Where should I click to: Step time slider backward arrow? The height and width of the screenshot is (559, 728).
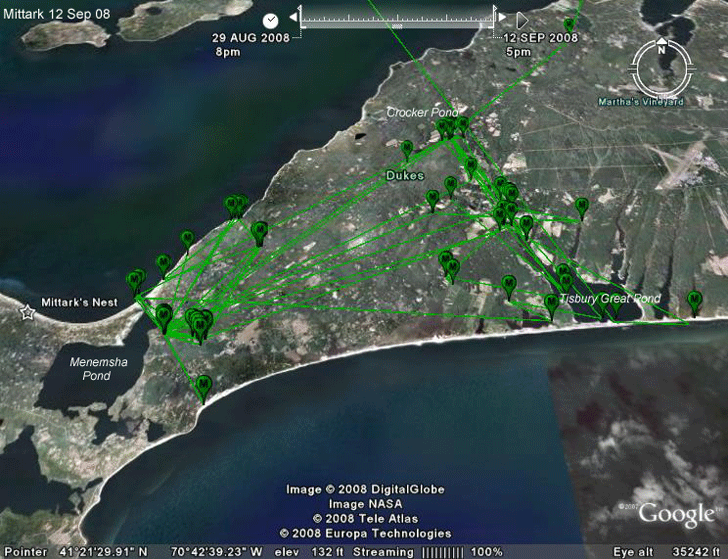pyautogui.click(x=293, y=17)
